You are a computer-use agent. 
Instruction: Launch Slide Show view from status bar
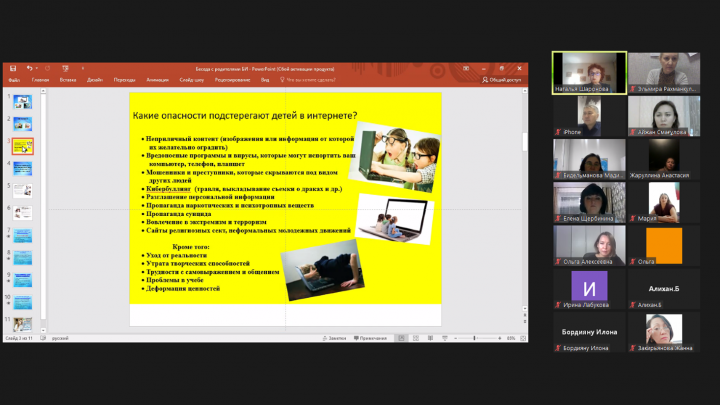click(444, 338)
